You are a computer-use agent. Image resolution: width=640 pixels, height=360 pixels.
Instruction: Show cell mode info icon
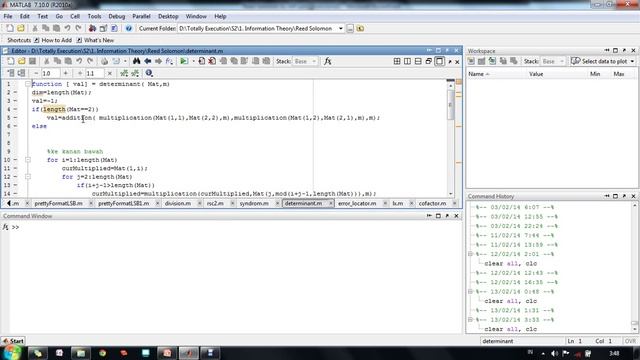pos(149,73)
